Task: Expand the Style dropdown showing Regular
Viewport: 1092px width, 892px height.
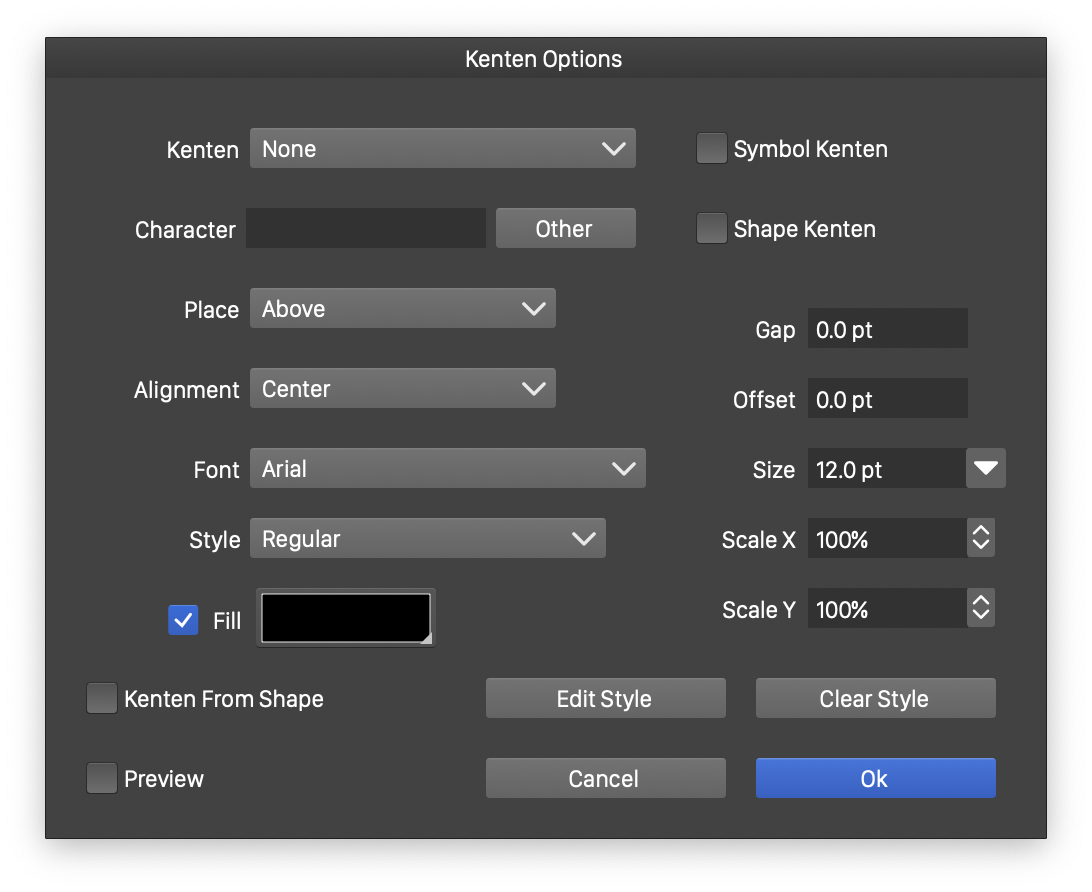Action: pyautogui.click(x=427, y=539)
